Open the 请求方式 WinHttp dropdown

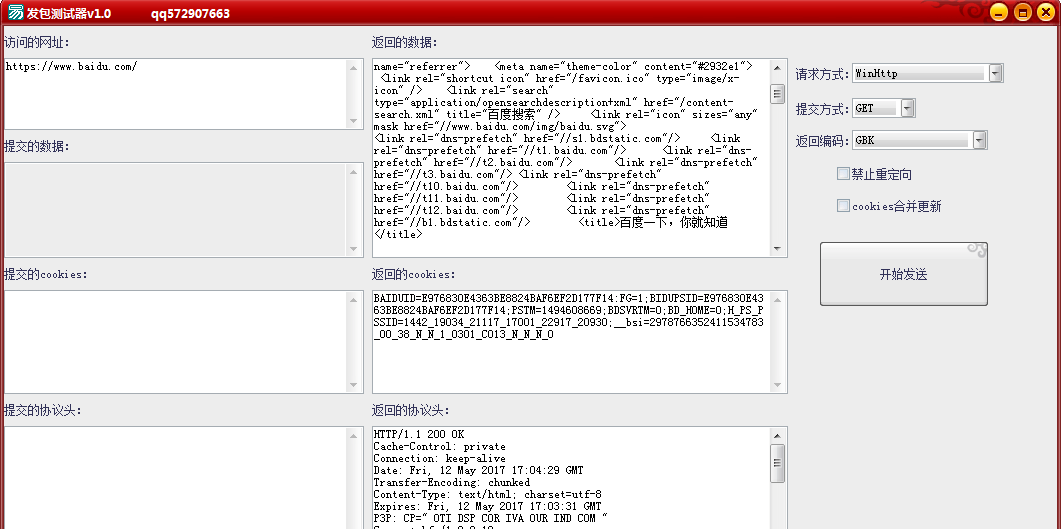click(x=995, y=73)
